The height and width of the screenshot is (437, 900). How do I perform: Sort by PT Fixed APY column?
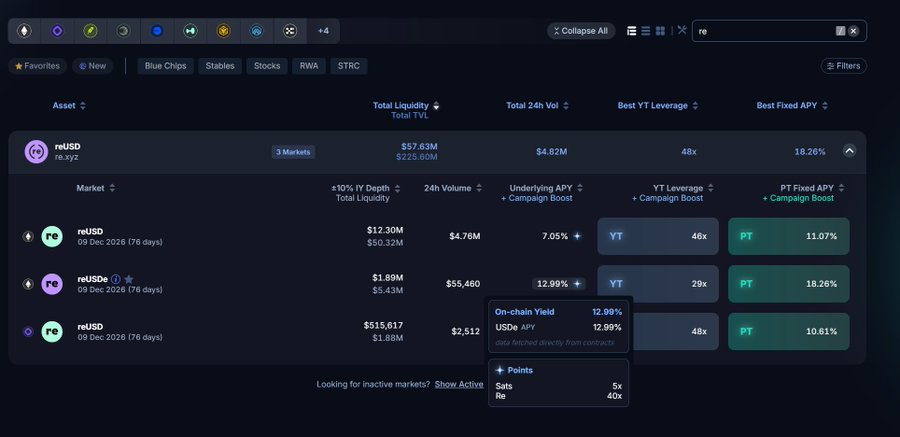(812, 188)
